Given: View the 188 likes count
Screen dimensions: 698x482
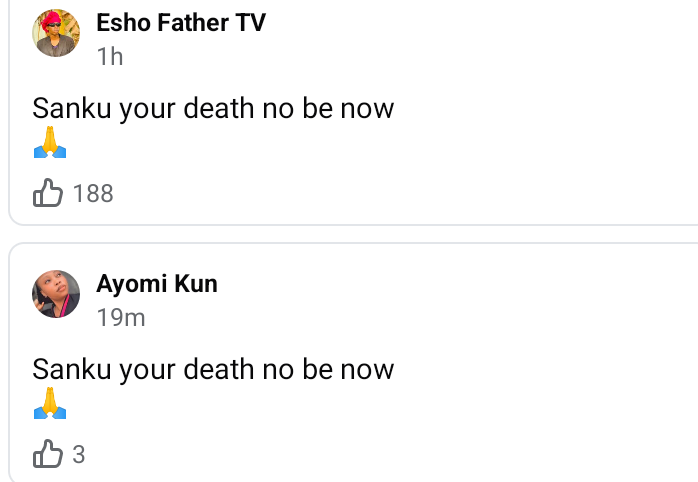Looking at the screenshot, I should pyautogui.click(x=93, y=193).
